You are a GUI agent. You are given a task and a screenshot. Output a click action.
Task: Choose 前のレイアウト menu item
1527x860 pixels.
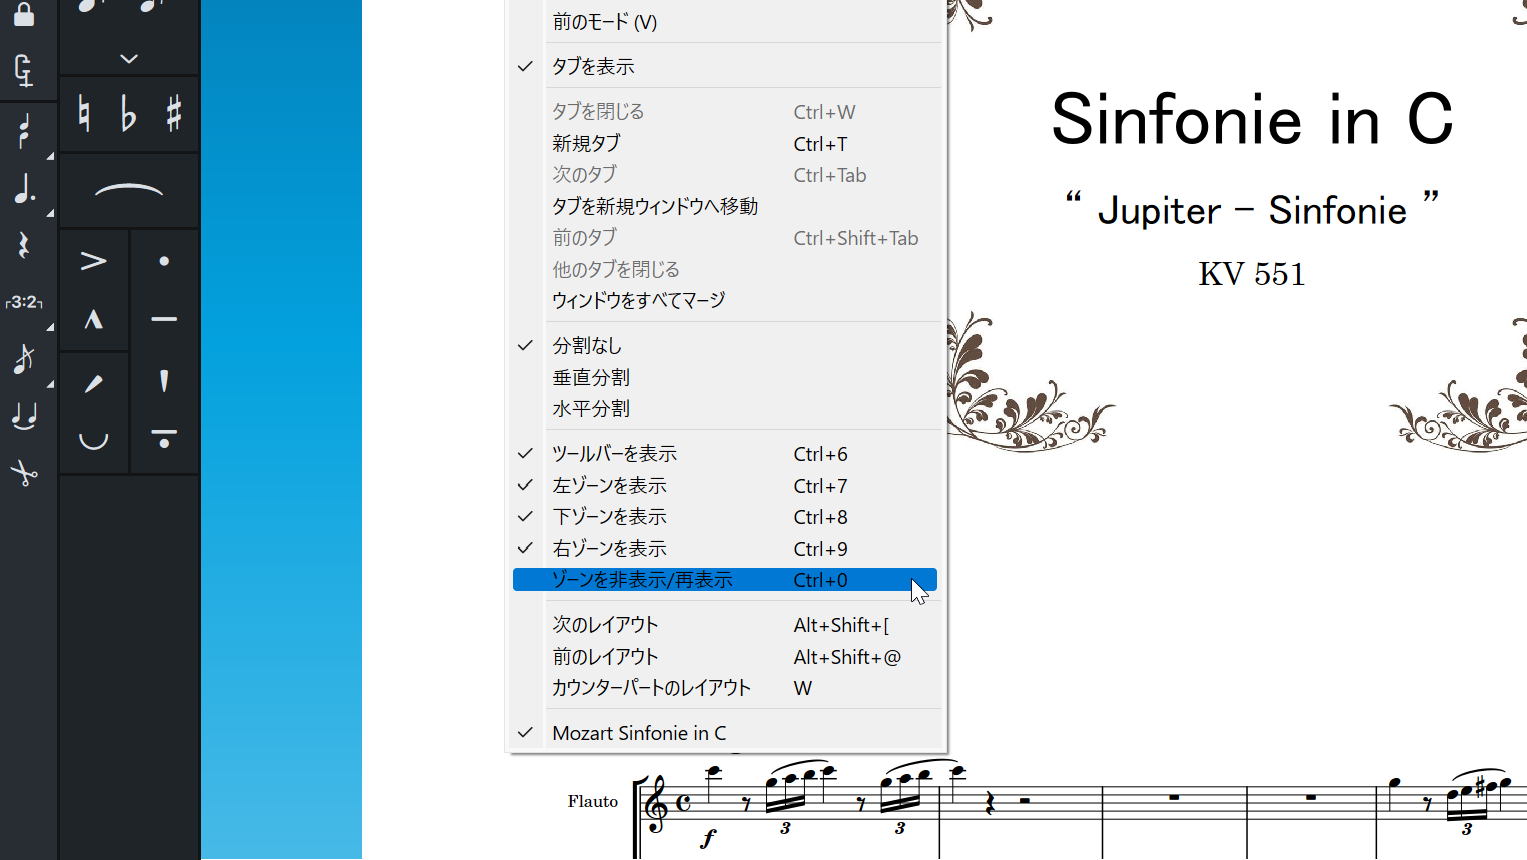pos(727,657)
